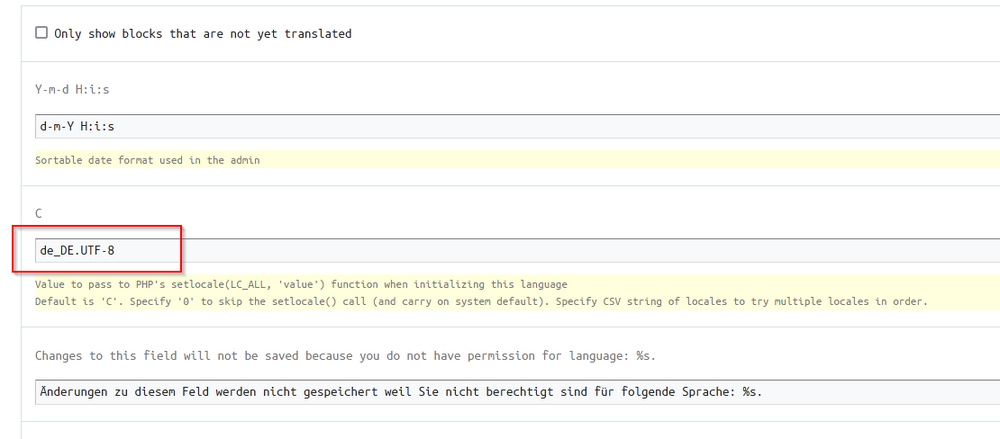Click the "Value to pass to PHP's setlocale" description line
Viewport: 1000px width, 439px height.
300,285
